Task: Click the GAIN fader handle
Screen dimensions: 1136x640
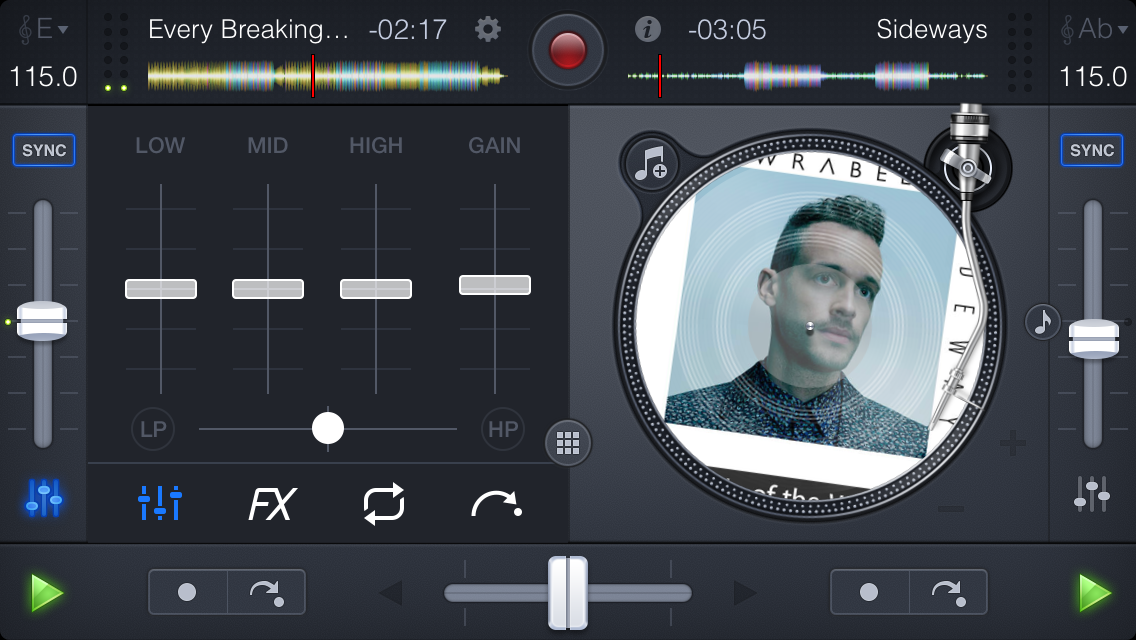Action: [495, 285]
